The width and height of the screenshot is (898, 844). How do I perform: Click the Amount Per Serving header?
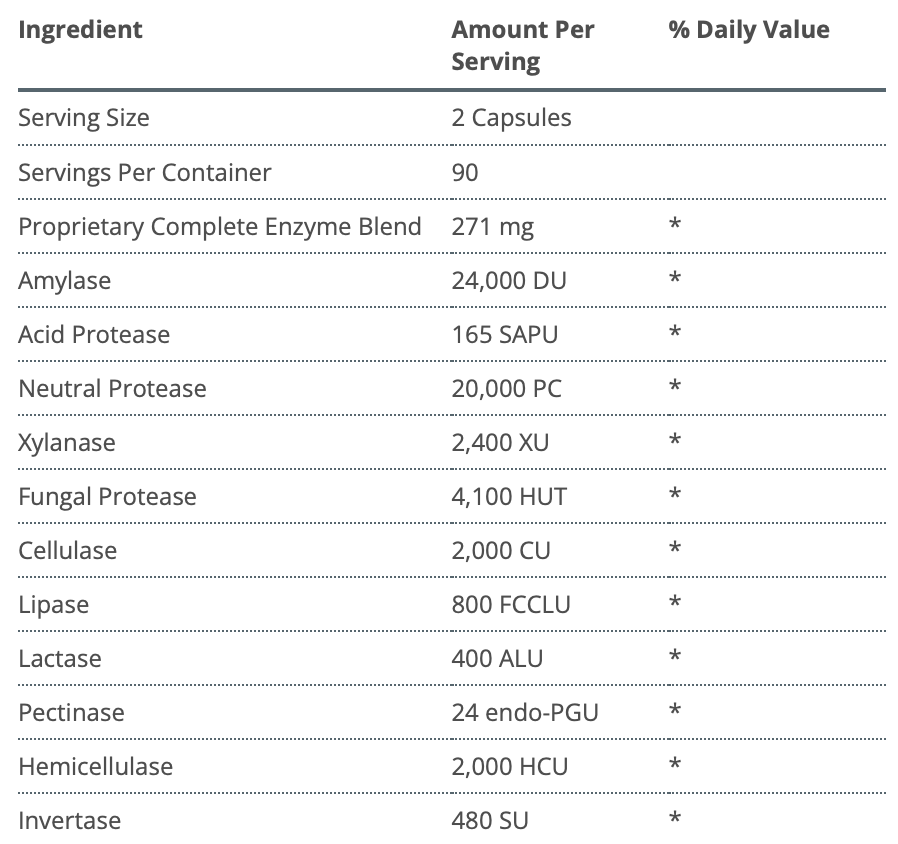pyautogui.click(x=522, y=45)
